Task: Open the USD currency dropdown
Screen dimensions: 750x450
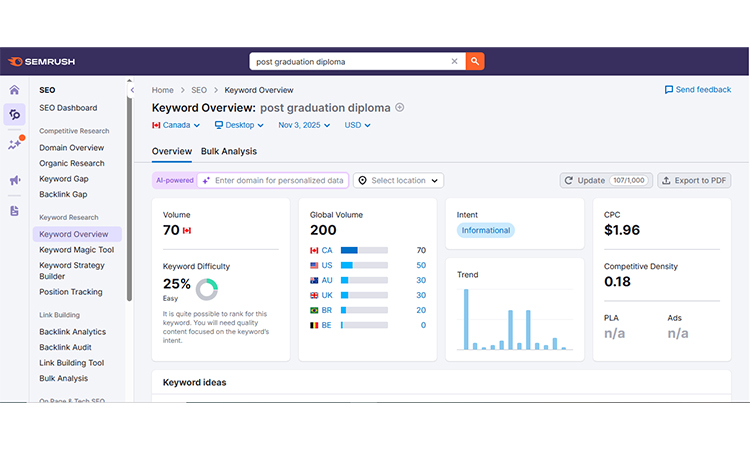Action: (357, 125)
